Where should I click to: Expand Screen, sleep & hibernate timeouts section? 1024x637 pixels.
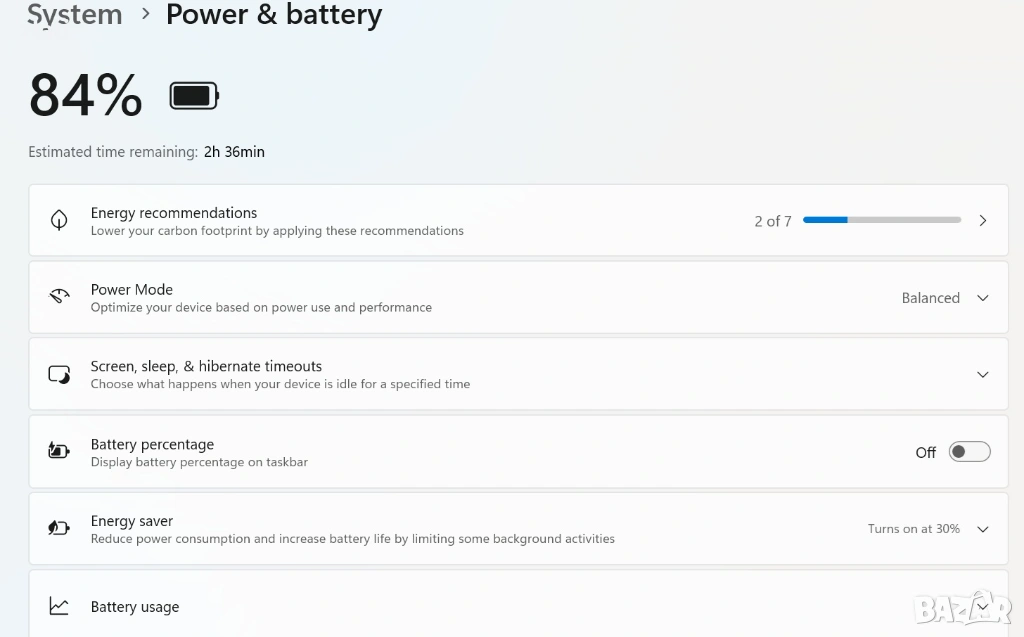pos(982,375)
